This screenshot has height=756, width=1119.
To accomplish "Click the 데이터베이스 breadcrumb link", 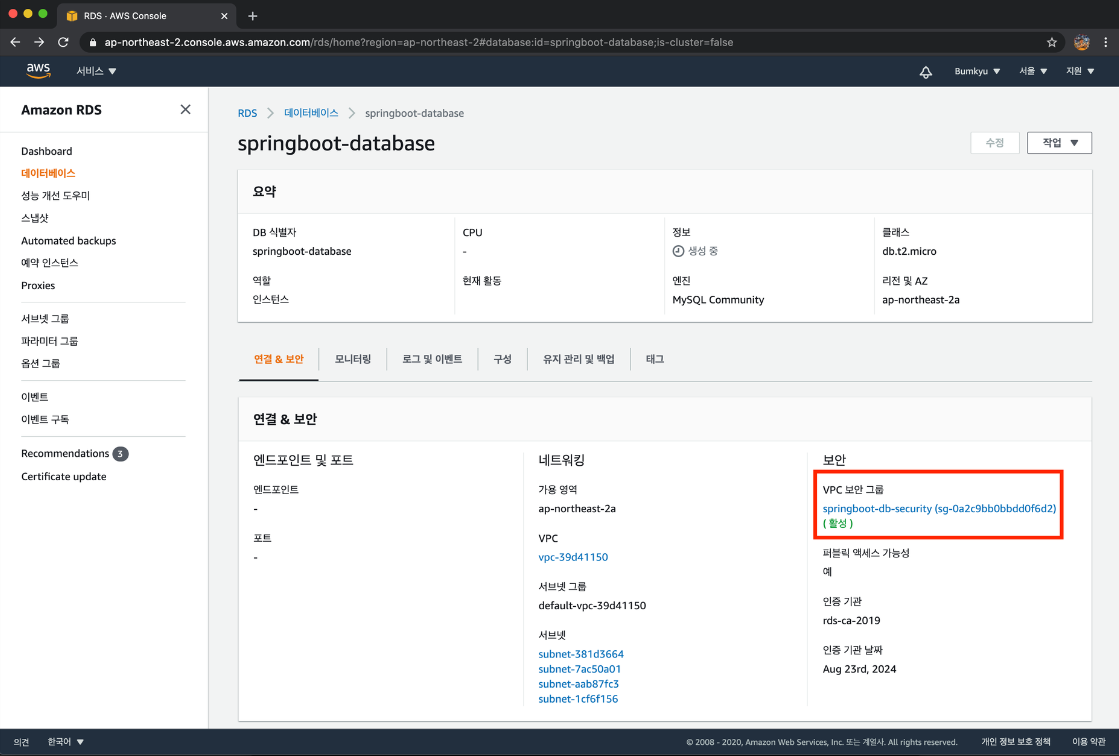I will (311, 113).
